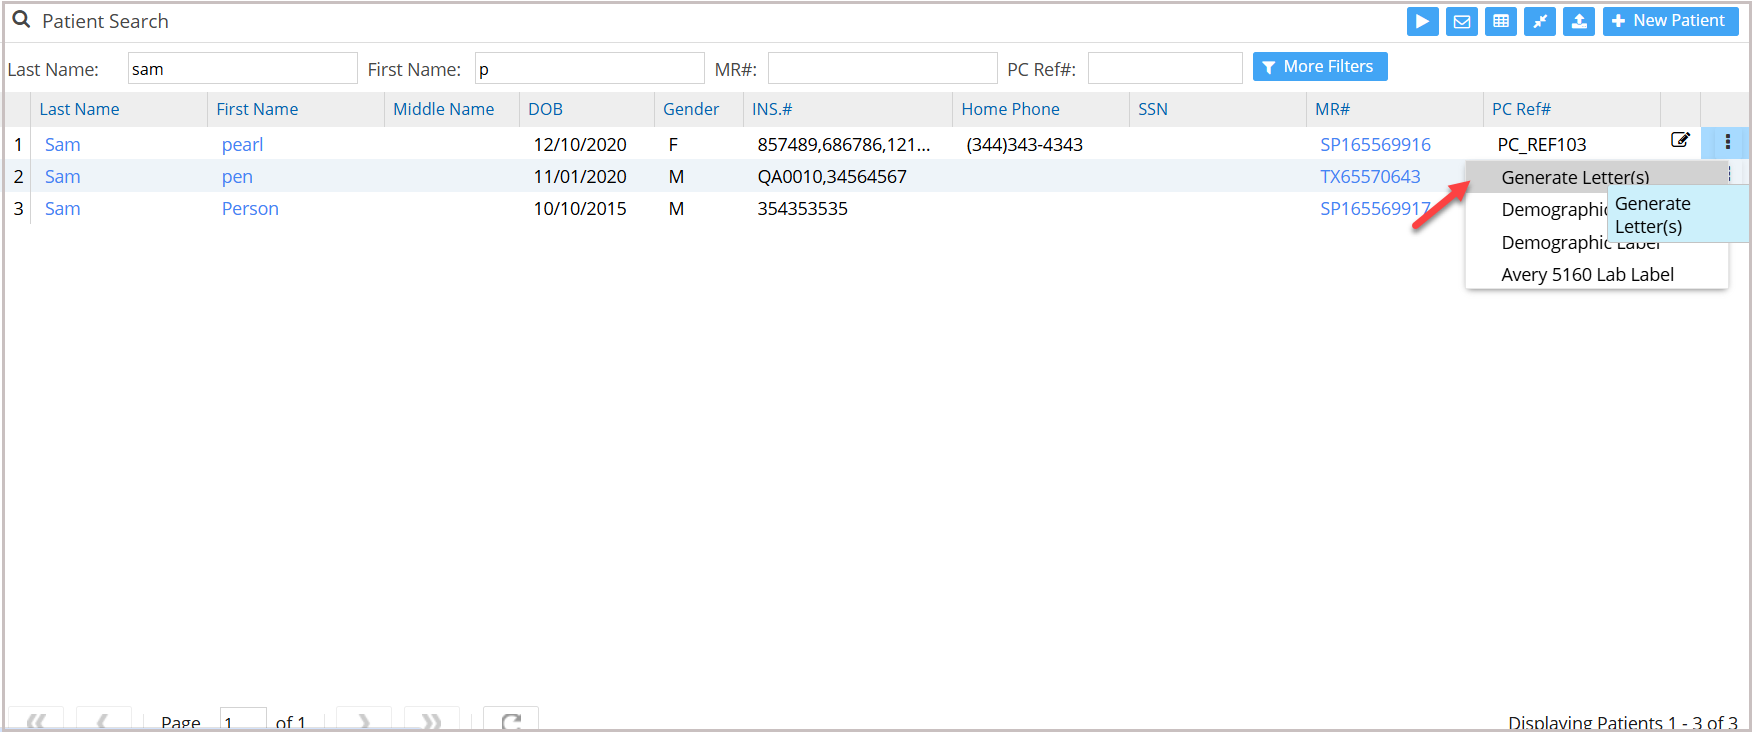Focus the MR# search input box
This screenshot has height=732, width=1752.
click(882, 69)
